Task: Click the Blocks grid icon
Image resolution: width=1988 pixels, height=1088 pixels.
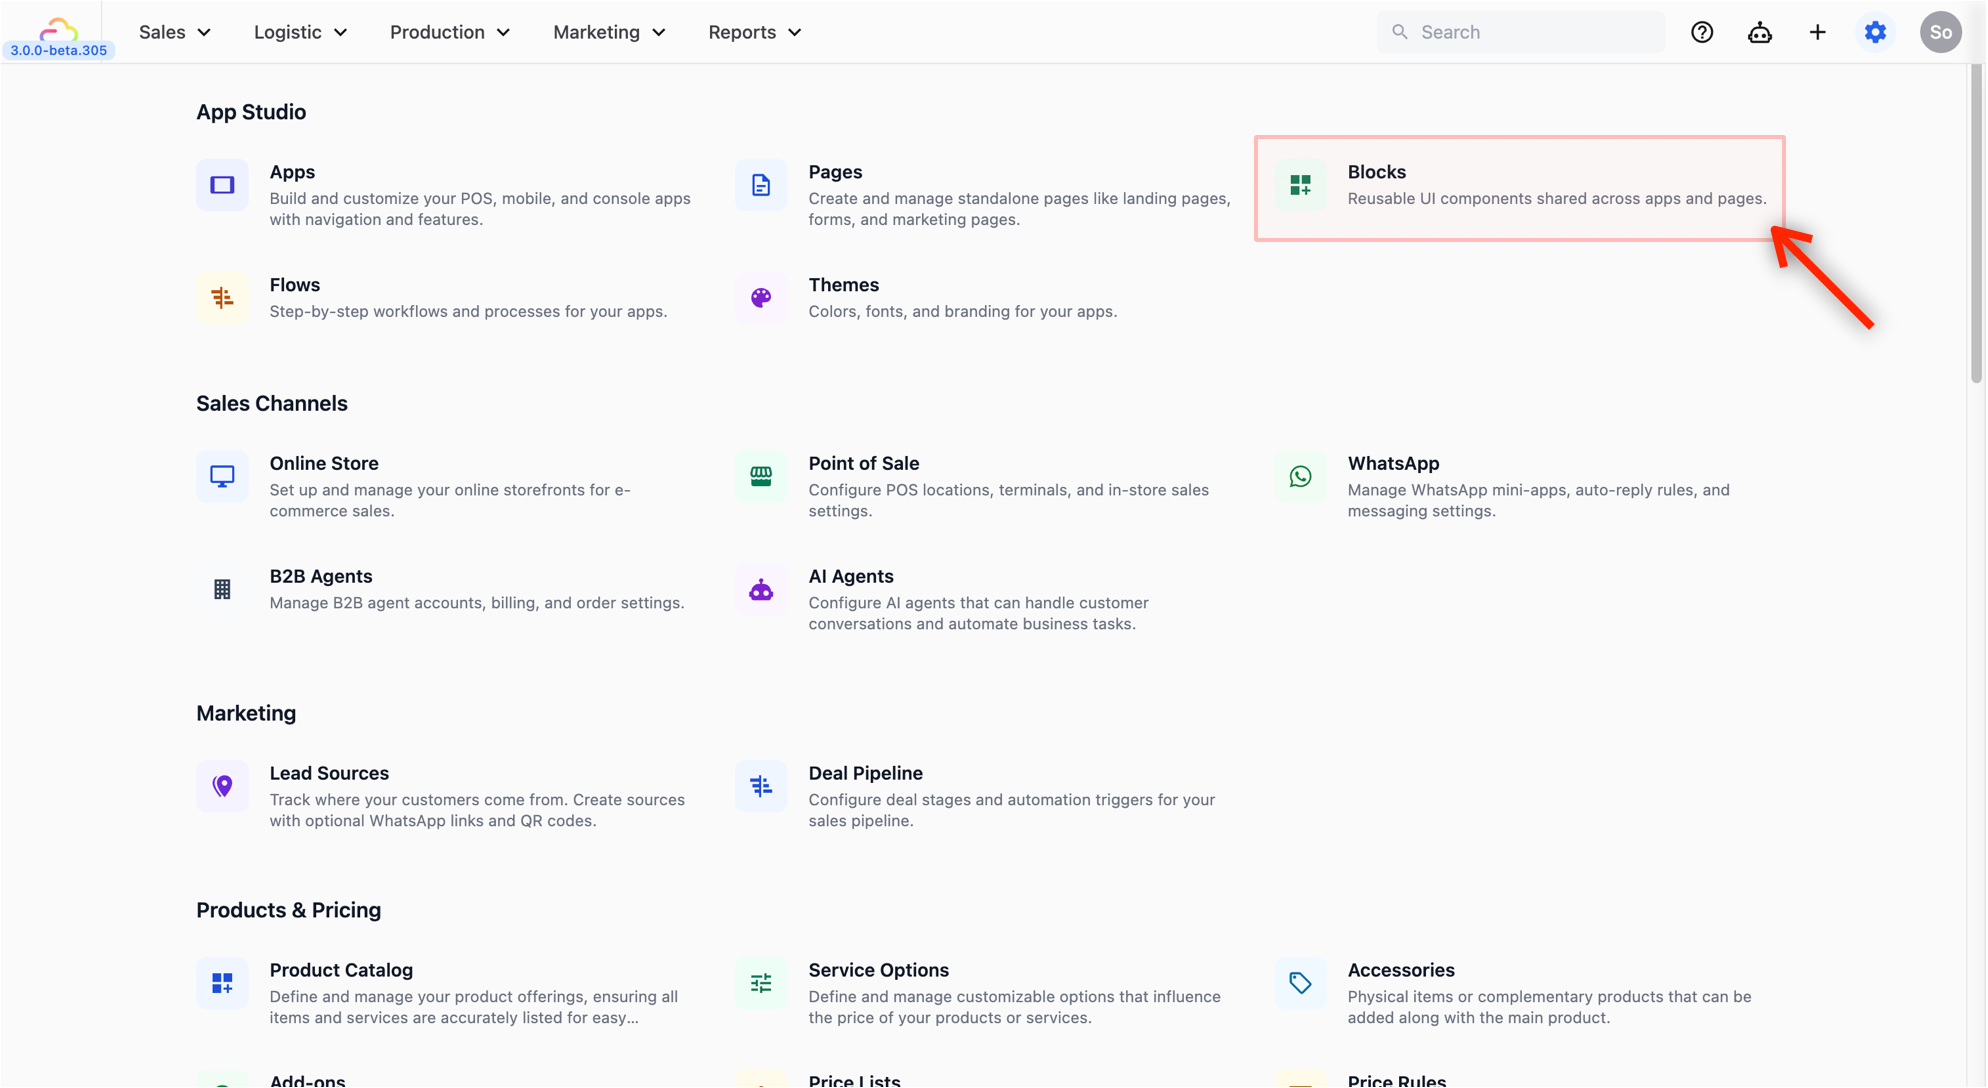Action: [1300, 185]
